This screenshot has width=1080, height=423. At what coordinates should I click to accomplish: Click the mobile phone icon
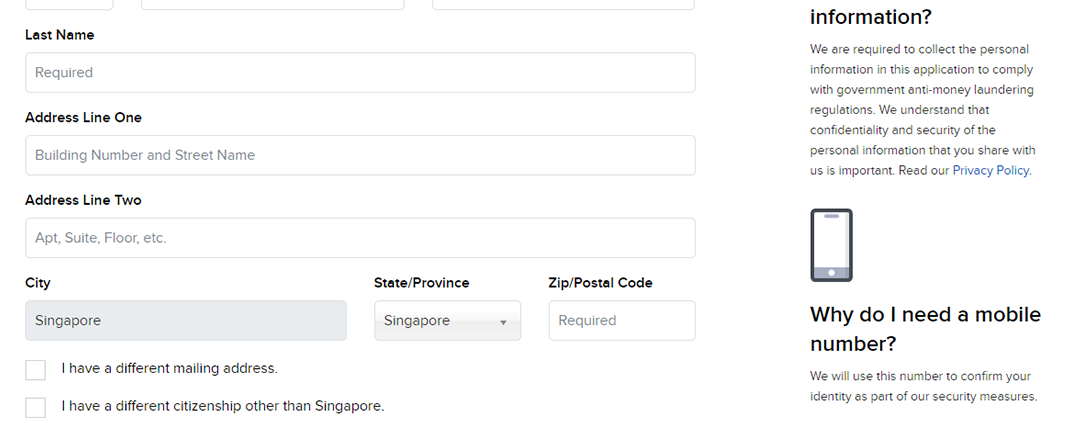click(x=831, y=245)
